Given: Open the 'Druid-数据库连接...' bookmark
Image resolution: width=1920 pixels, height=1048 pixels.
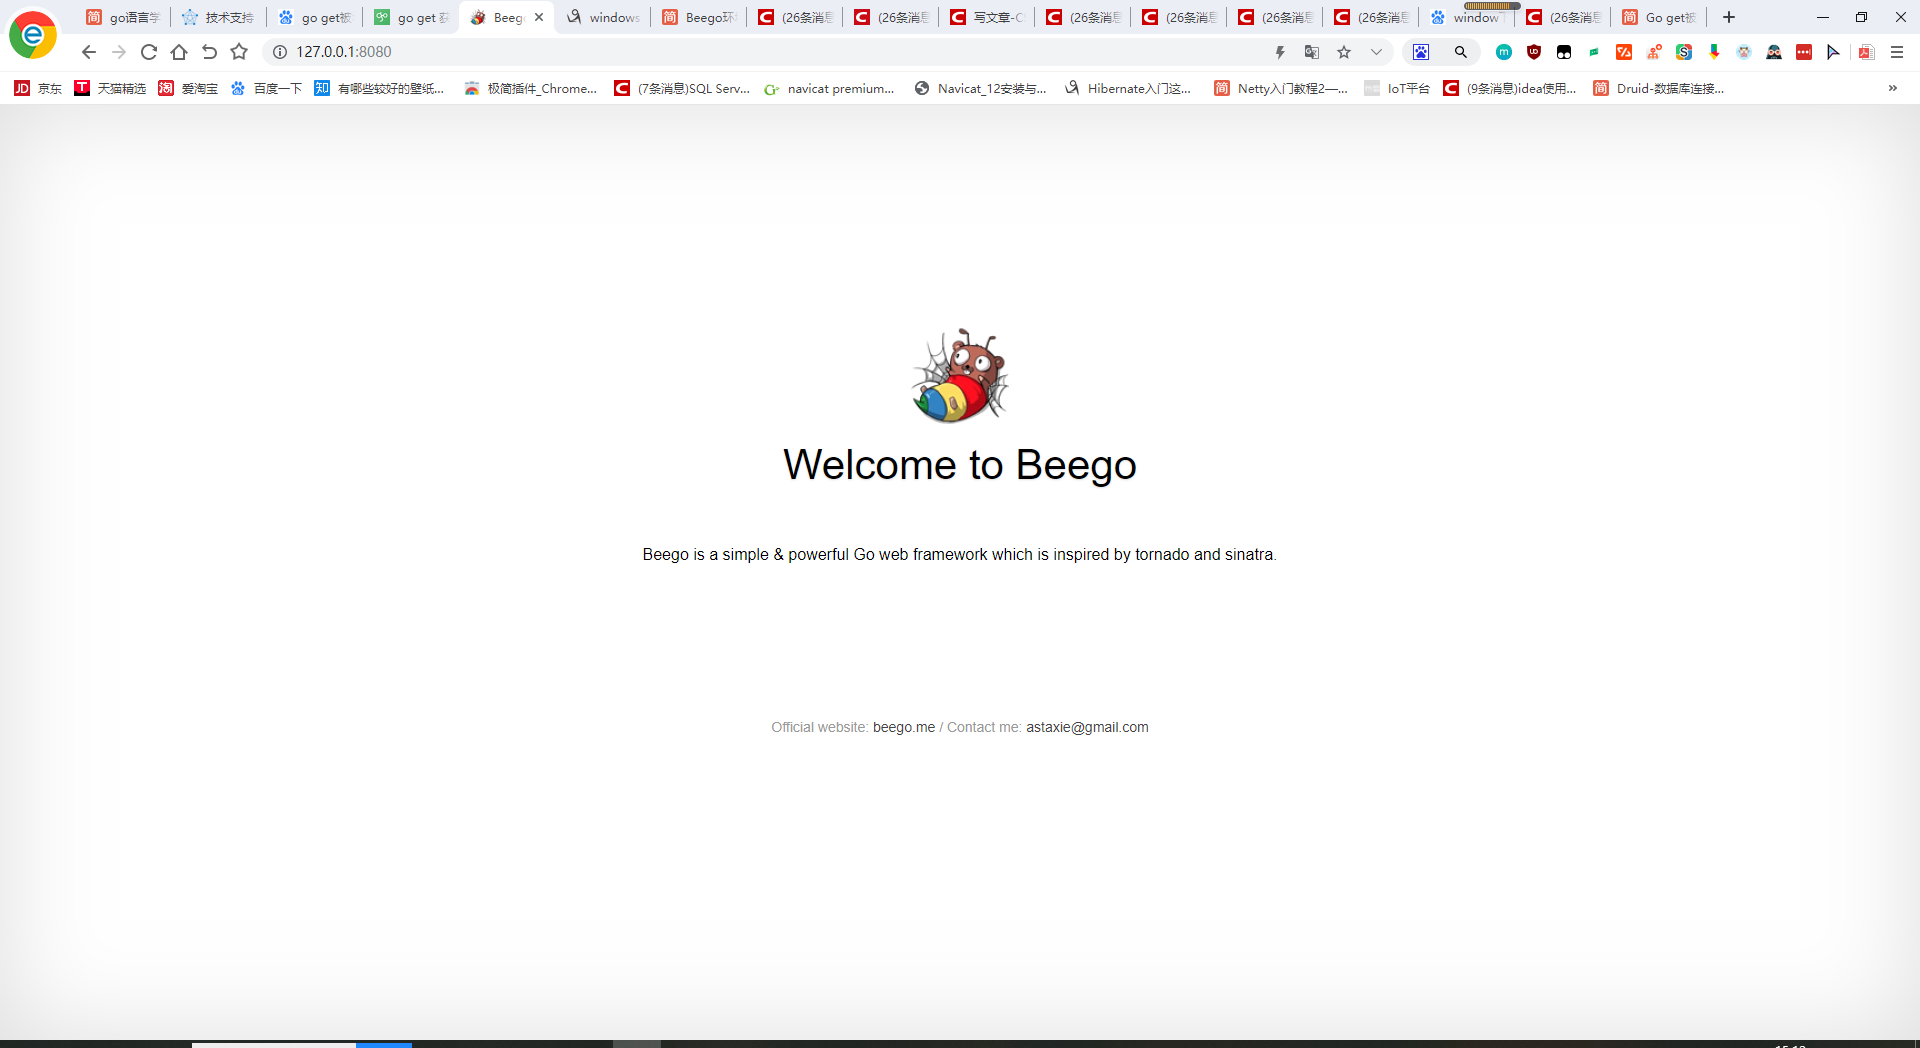Looking at the screenshot, I should [x=1659, y=88].
